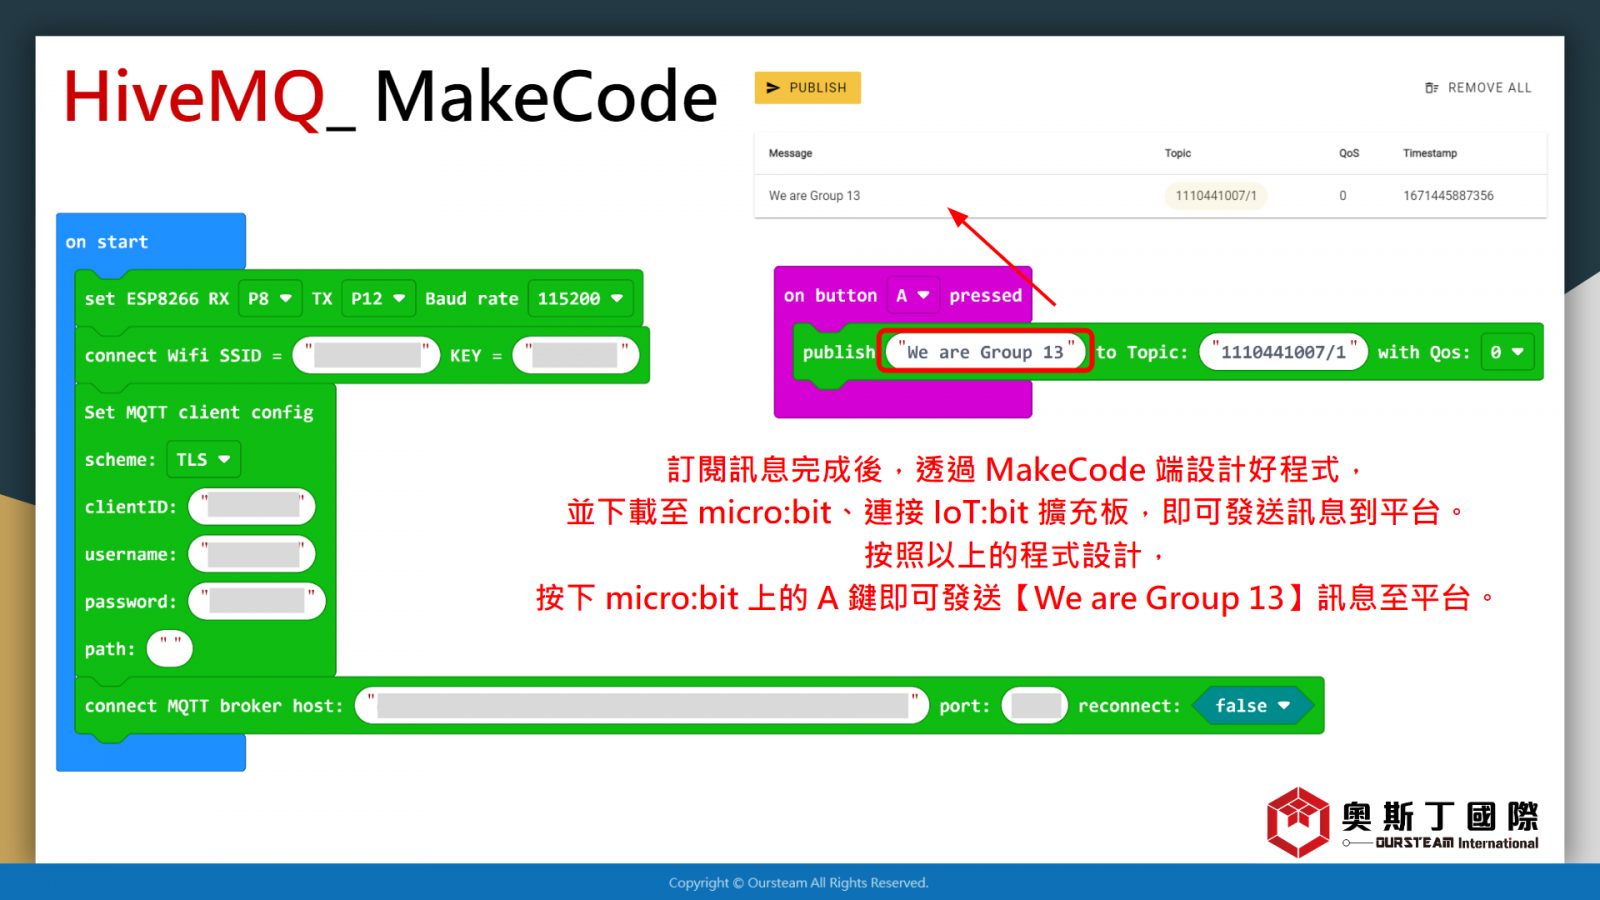
Task: Click the Wifi SSID input field
Action: [366, 355]
